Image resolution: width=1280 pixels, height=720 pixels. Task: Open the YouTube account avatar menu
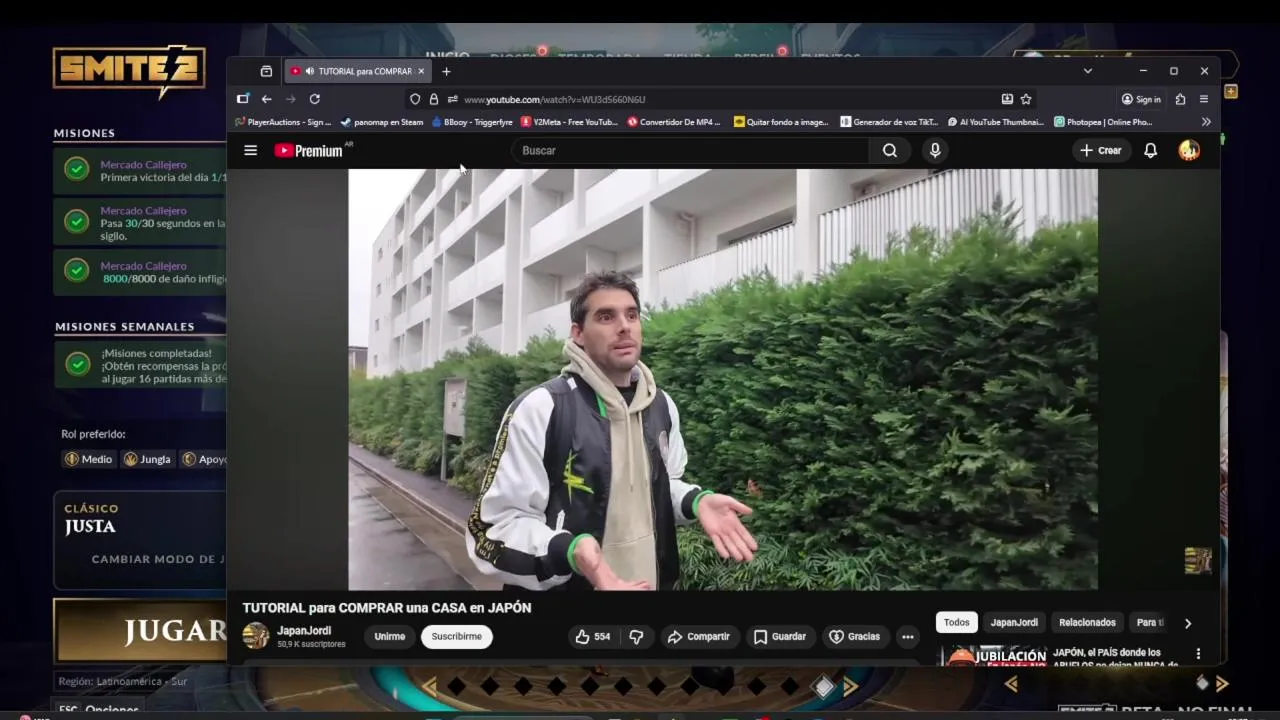pos(1189,150)
